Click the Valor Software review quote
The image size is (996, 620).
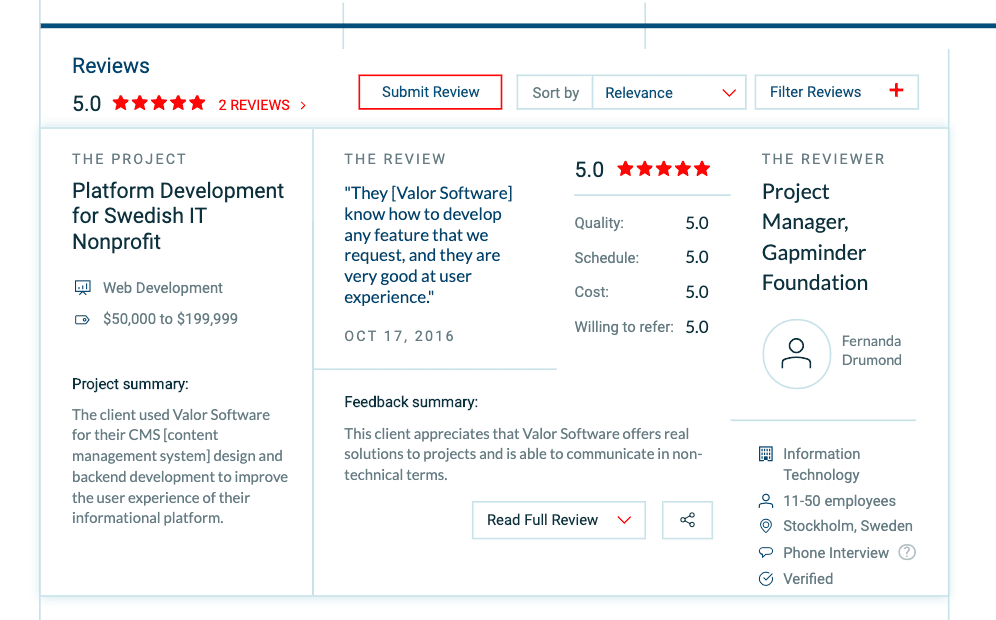[x=428, y=245]
